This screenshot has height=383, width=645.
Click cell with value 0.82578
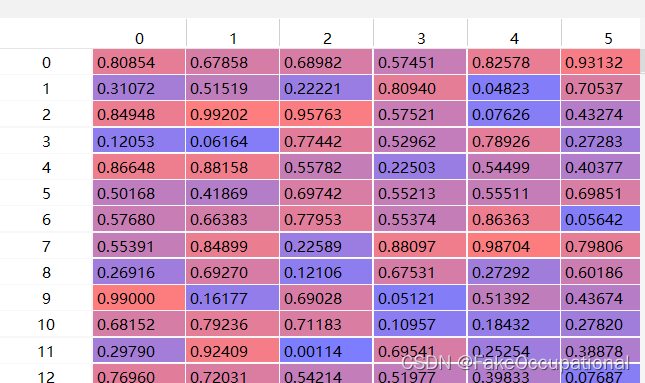click(514, 62)
